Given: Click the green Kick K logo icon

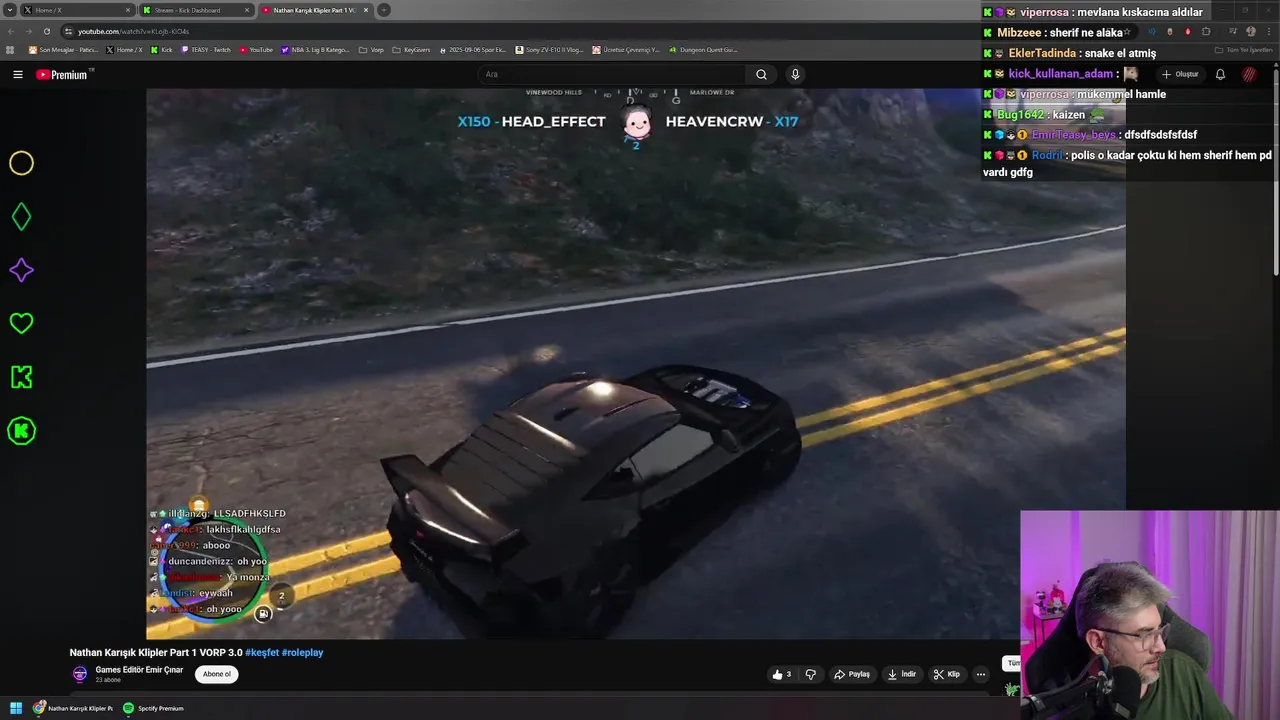Looking at the screenshot, I should point(21,377).
